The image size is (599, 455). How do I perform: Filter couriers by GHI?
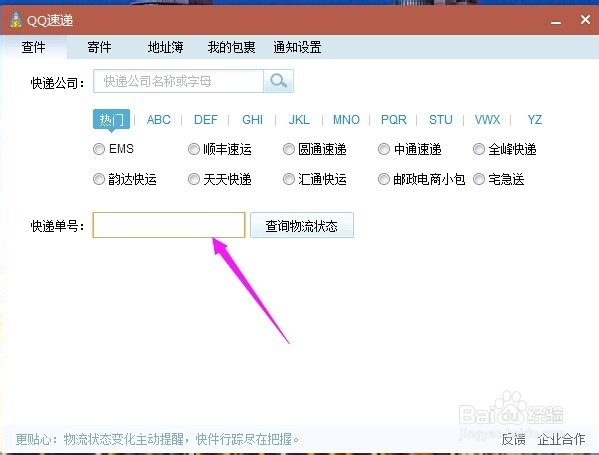pyautogui.click(x=253, y=120)
